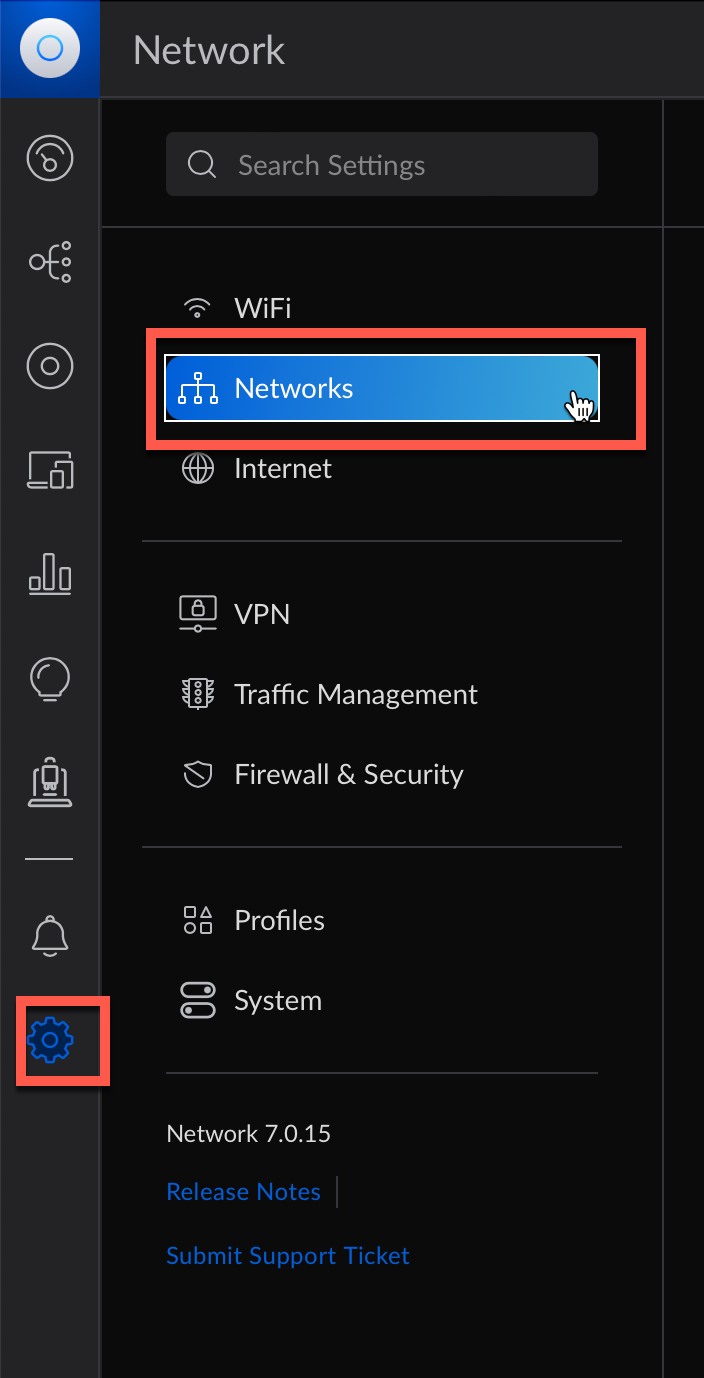This screenshot has width=704, height=1378.
Task: Open the Statistics bar chart icon
Action: pyautogui.click(x=50, y=574)
